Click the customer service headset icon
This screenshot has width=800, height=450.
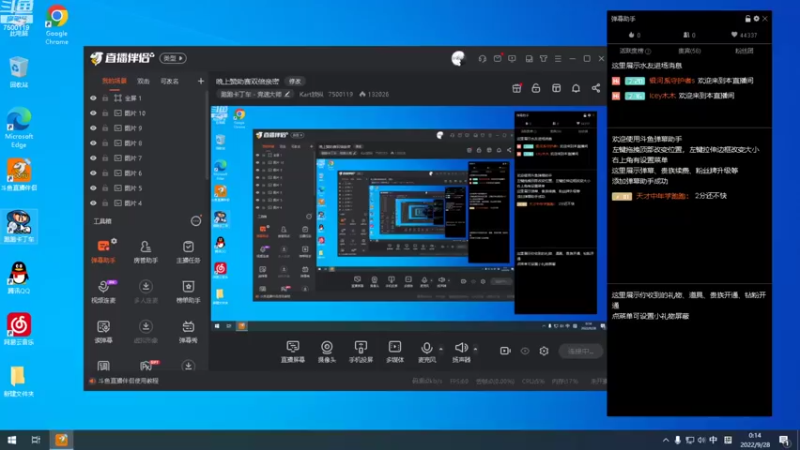(x=482, y=59)
